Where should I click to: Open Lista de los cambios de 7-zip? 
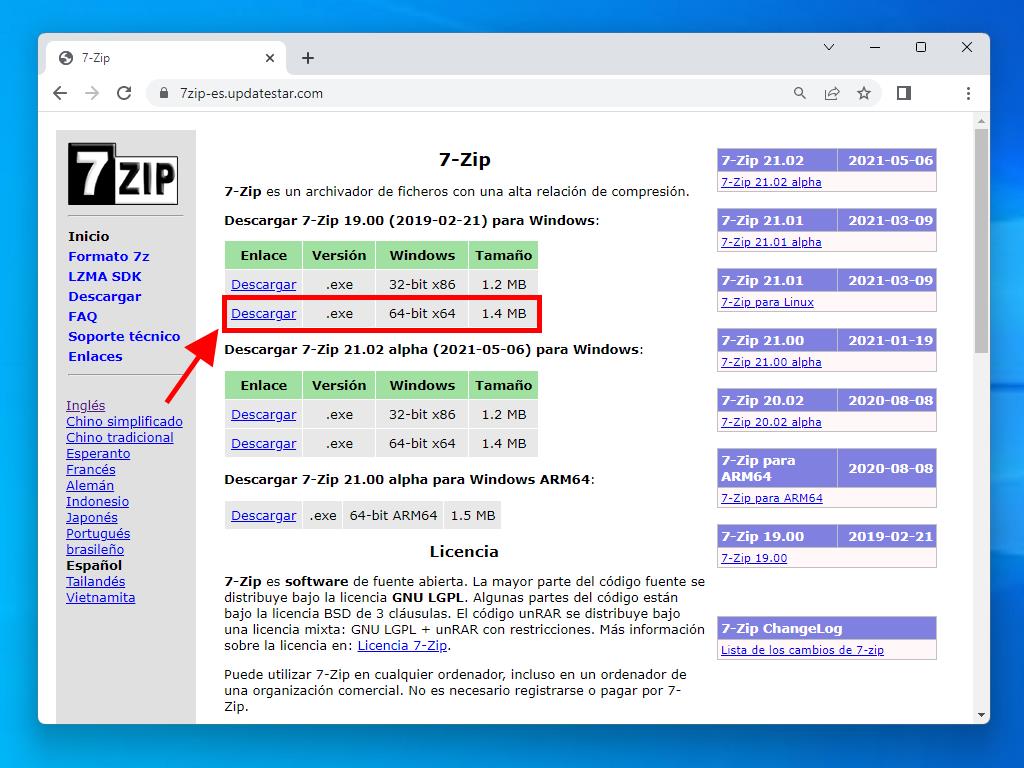click(x=803, y=650)
